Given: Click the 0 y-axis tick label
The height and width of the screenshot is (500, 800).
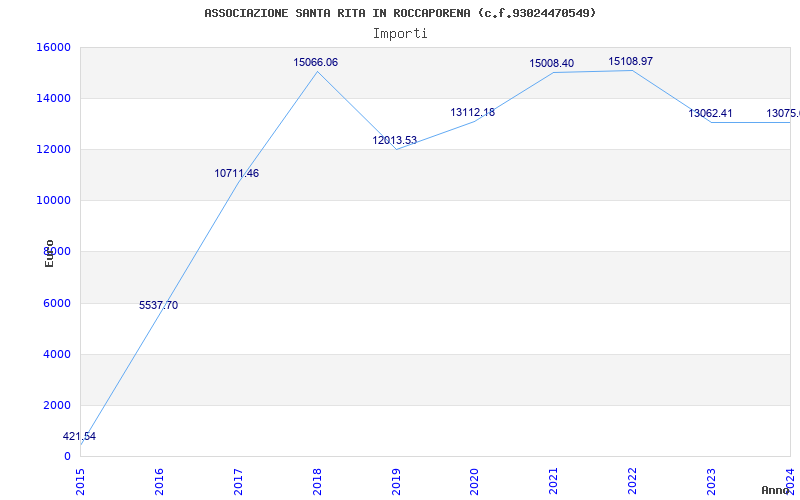Looking at the screenshot, I should tap(67, 457).
